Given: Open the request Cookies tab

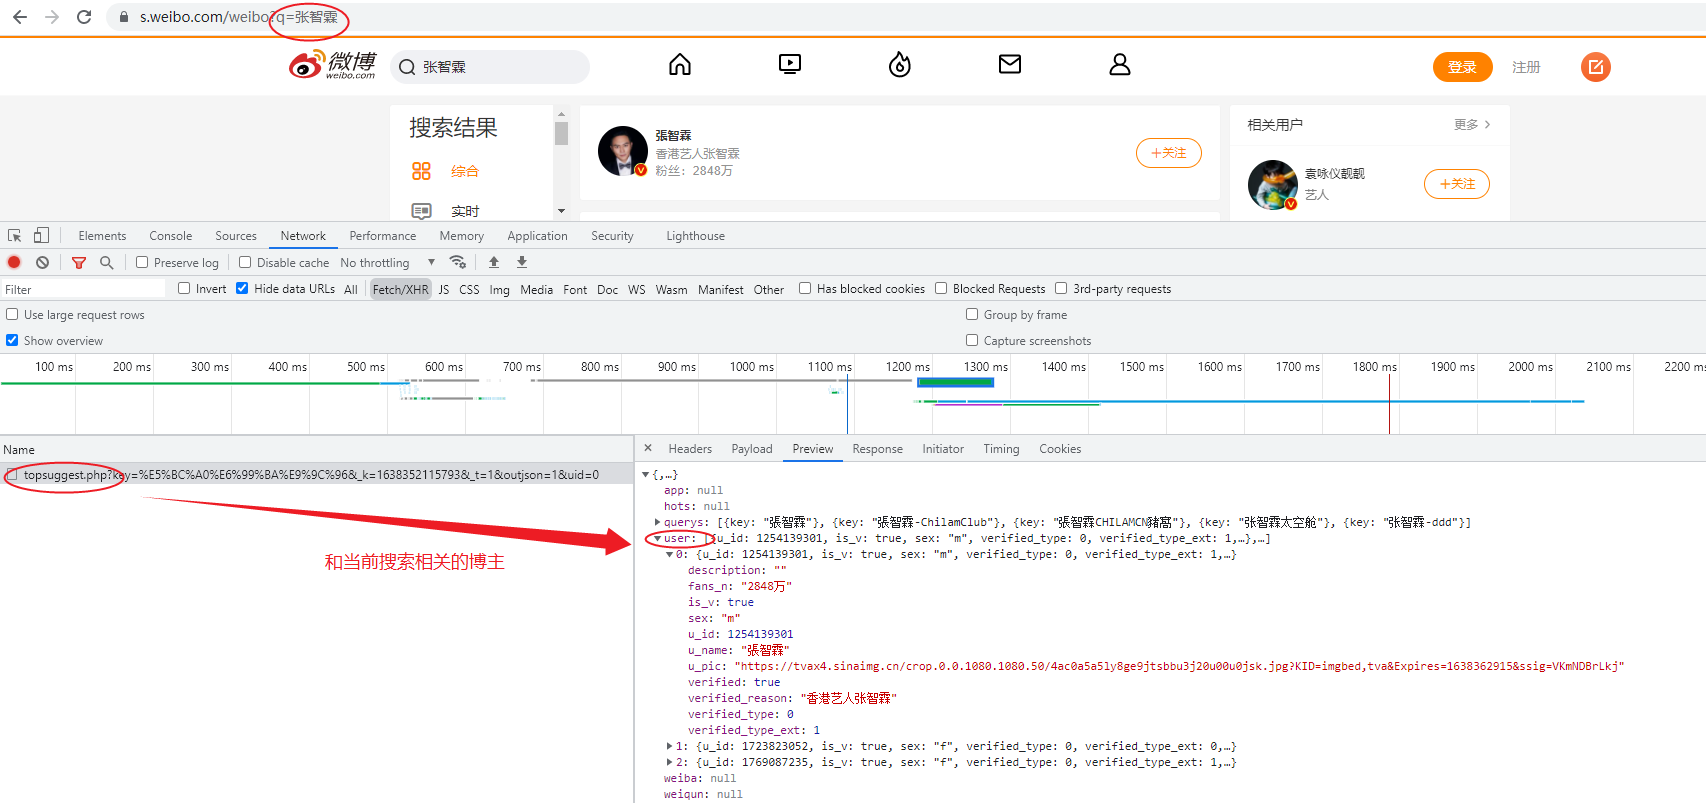Looking at the screenshot, I should 1060,449.
